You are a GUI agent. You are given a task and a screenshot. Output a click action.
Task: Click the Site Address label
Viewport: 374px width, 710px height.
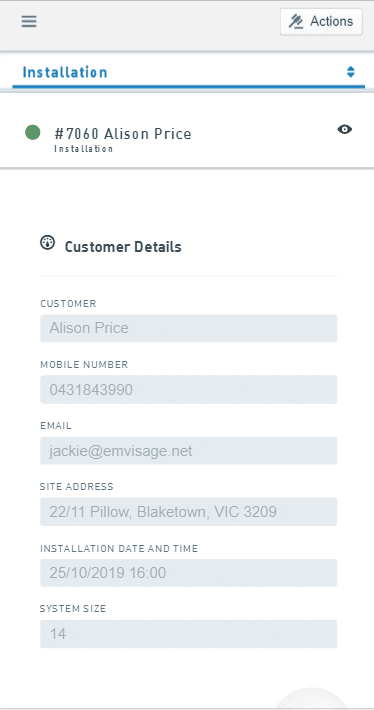tap(77, 487)
